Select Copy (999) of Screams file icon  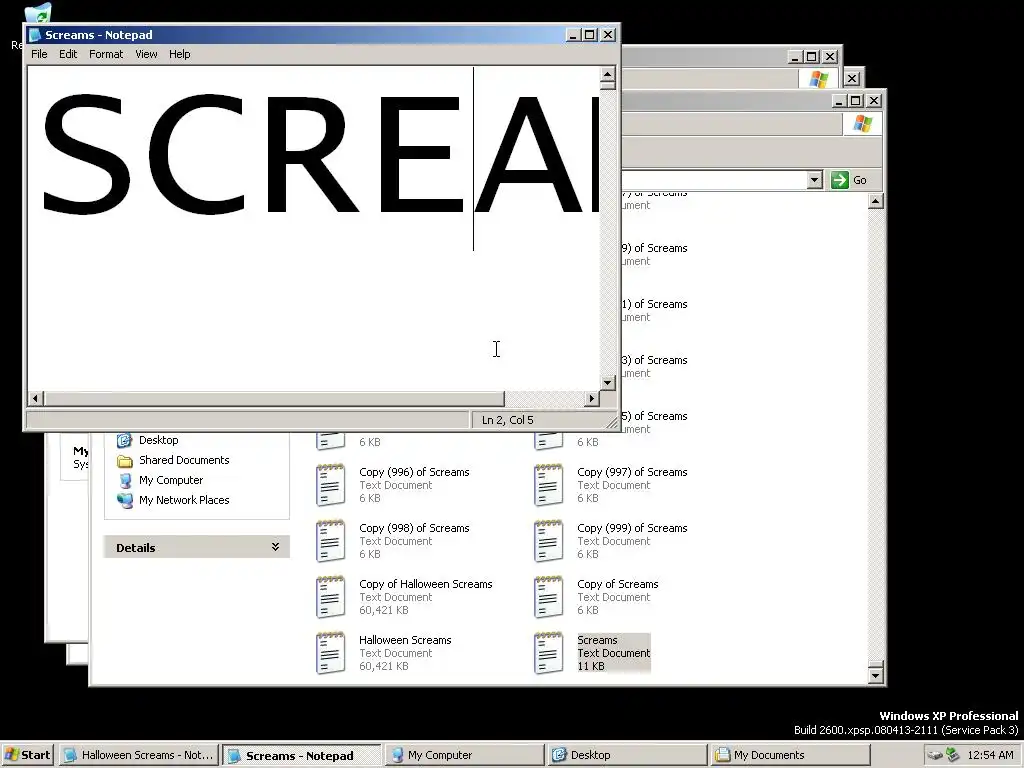coord(549,541)
